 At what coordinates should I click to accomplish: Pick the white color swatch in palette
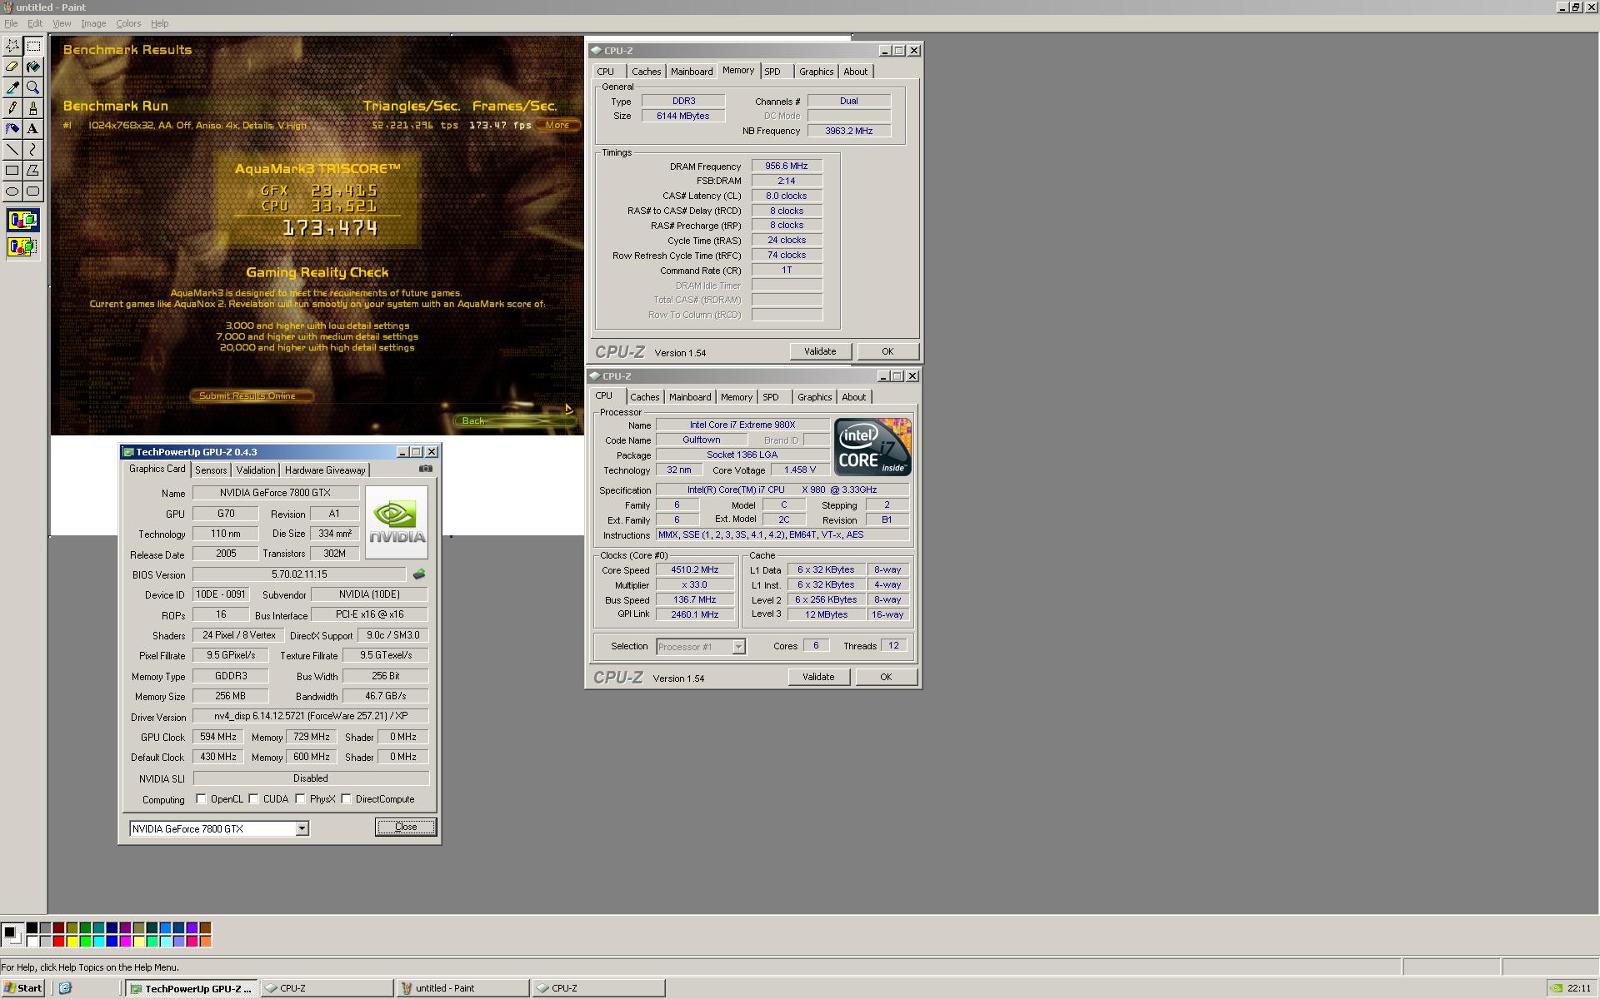32,941
